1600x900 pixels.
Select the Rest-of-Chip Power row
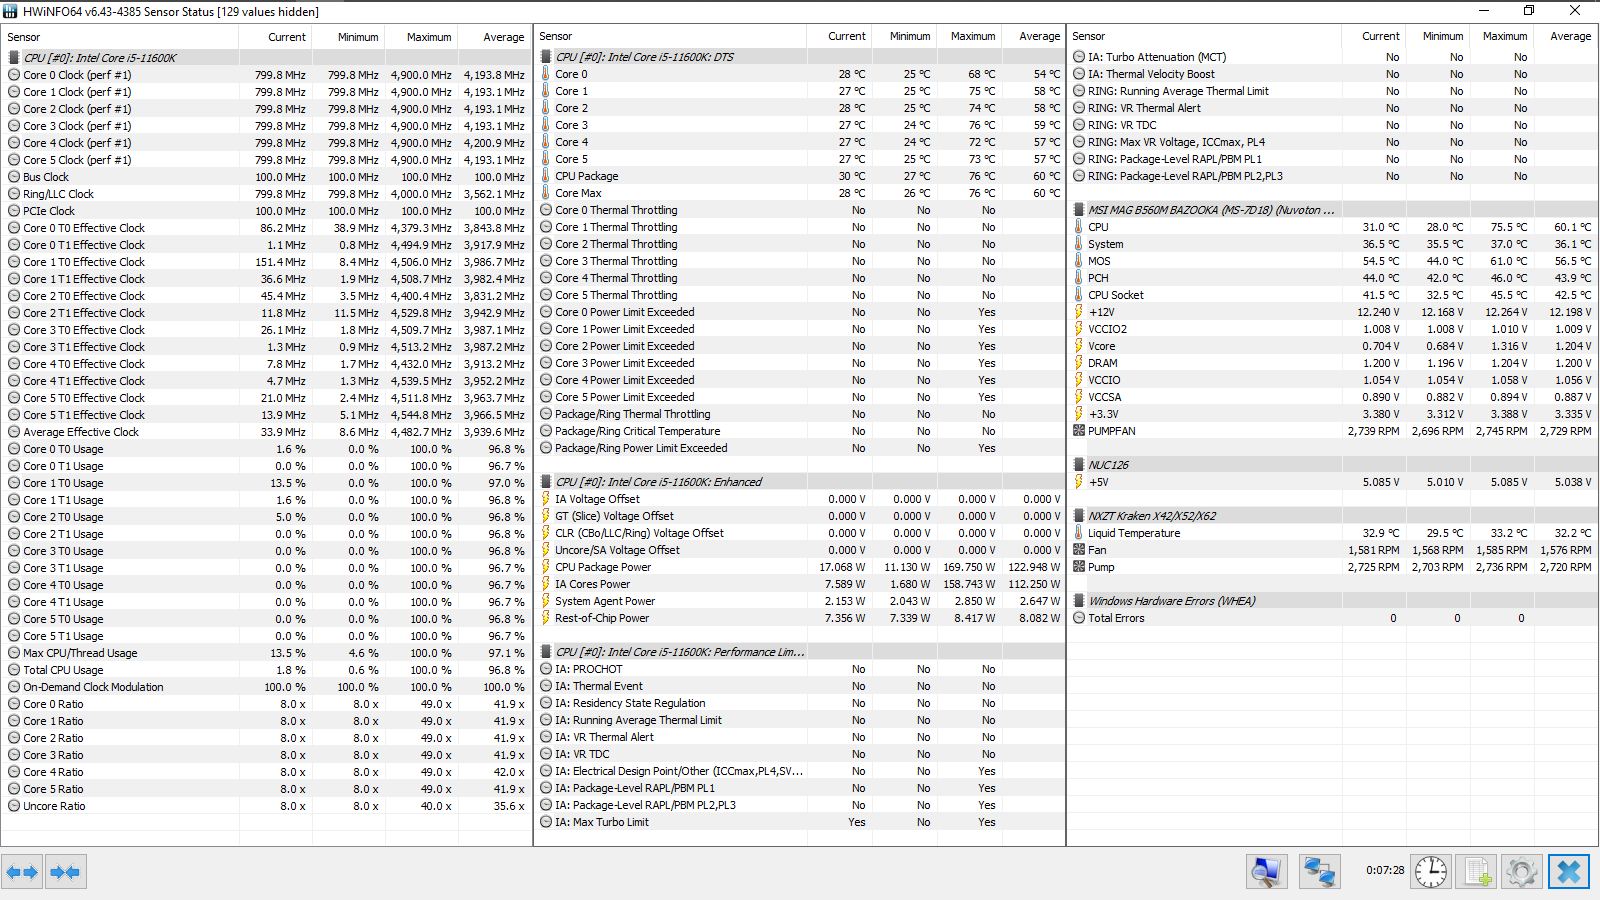[x=800, y=618]
